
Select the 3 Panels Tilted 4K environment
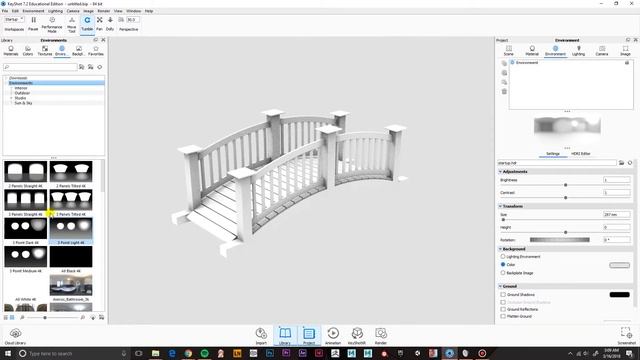tap(71, 202)
